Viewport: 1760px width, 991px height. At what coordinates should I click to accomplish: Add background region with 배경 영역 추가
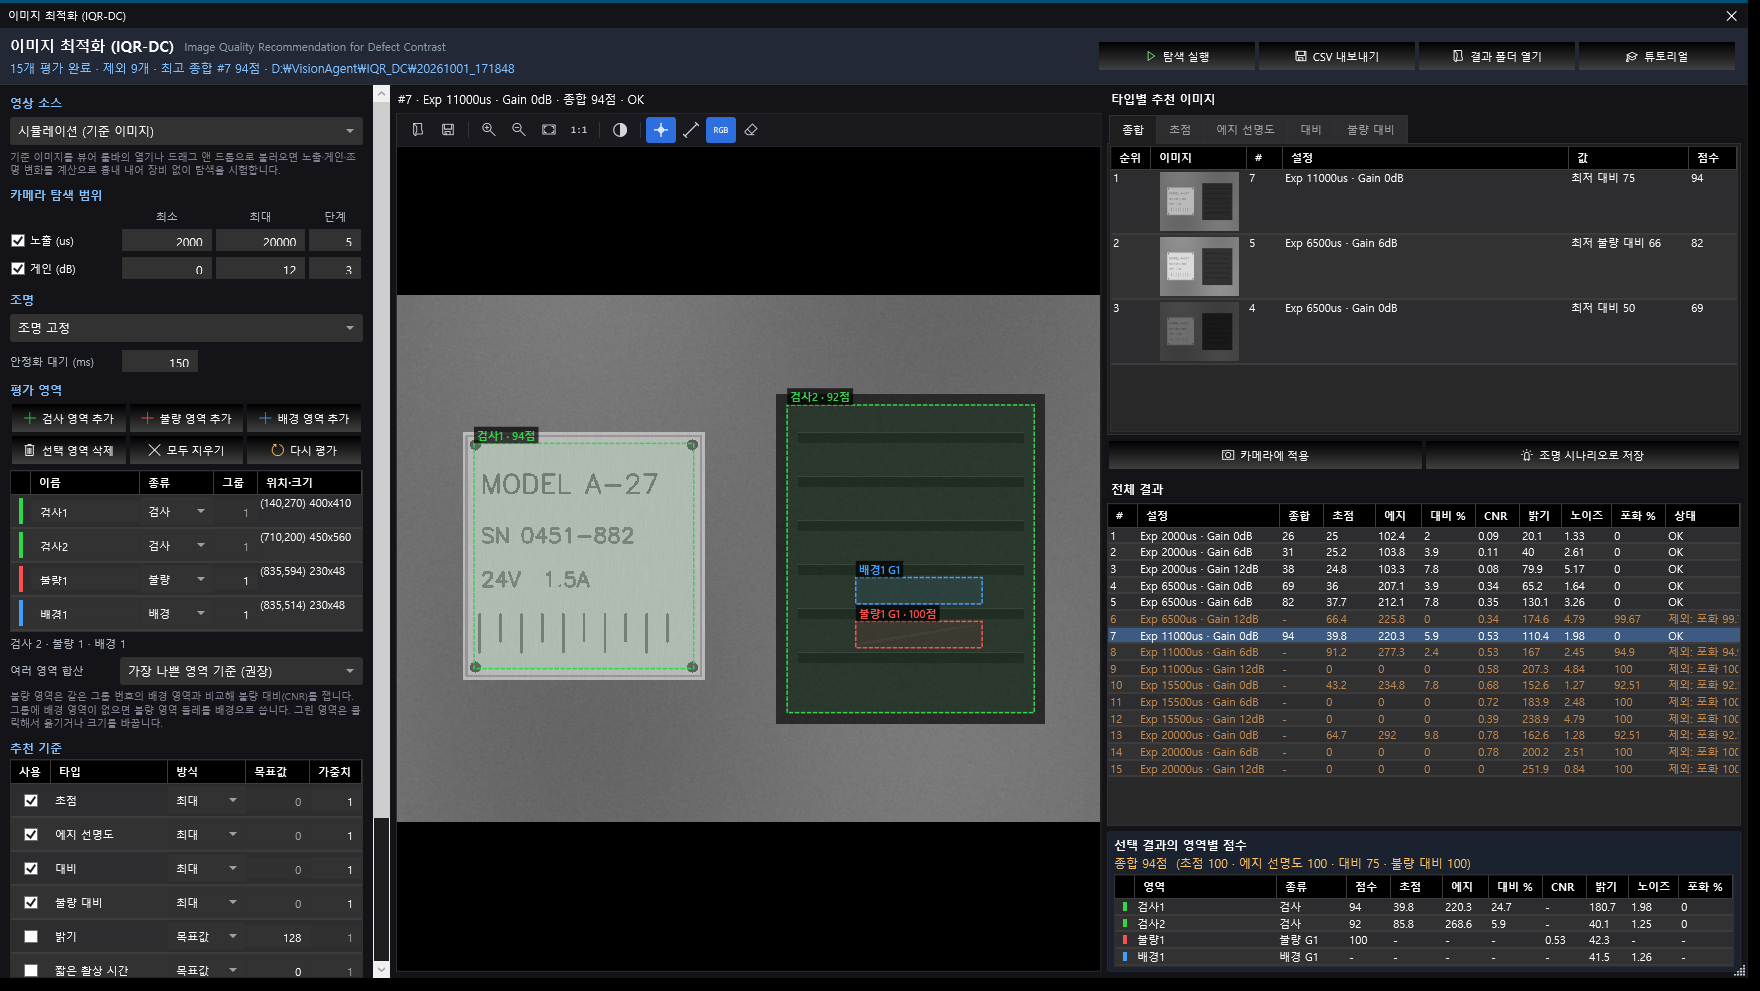coord(304,419)
